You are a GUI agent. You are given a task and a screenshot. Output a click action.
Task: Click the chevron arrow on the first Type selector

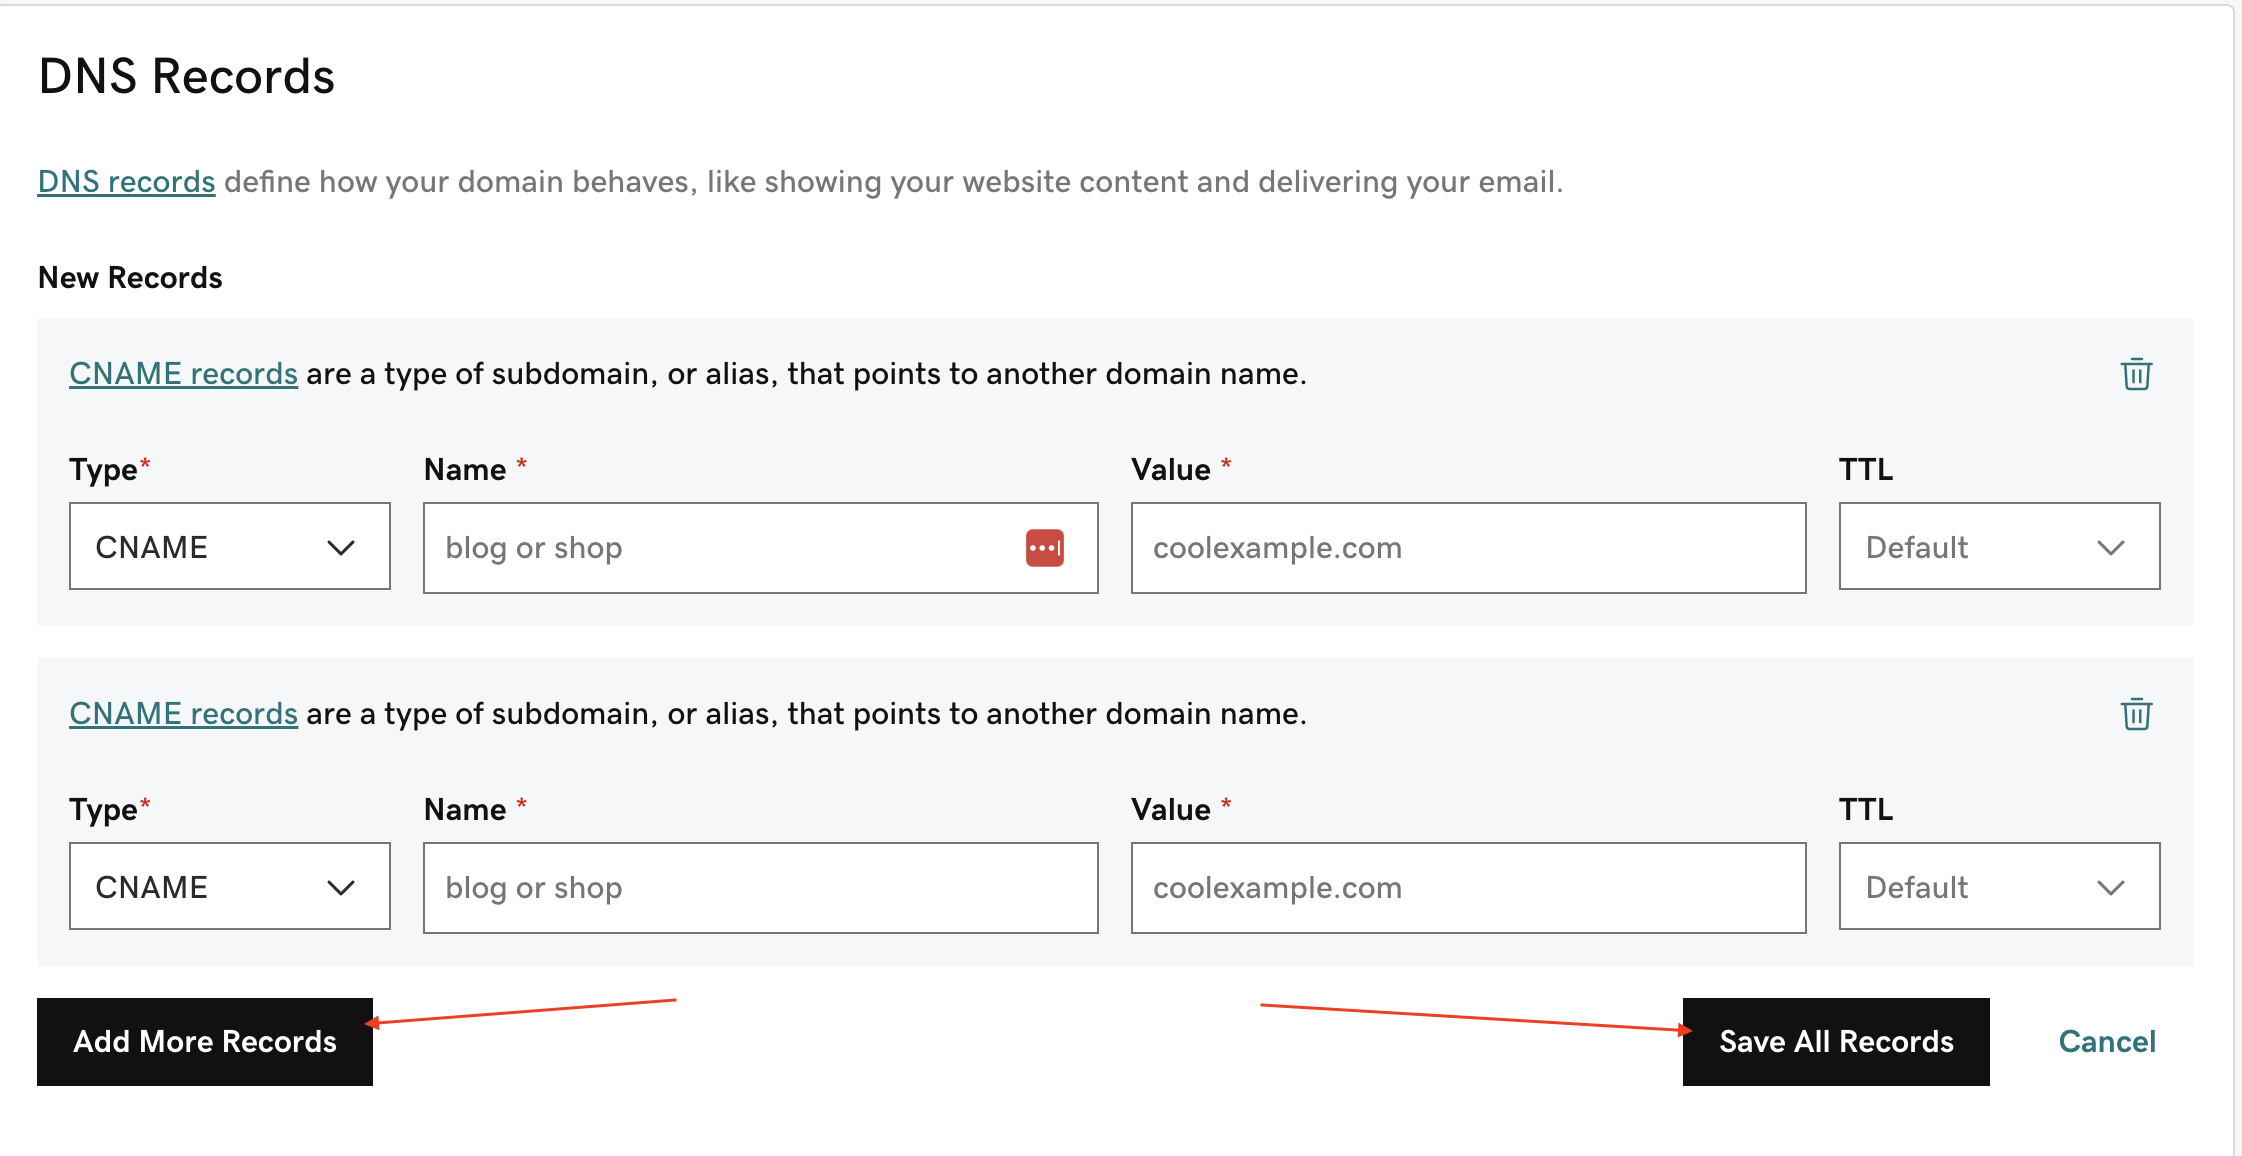click(x=341, y=548)
